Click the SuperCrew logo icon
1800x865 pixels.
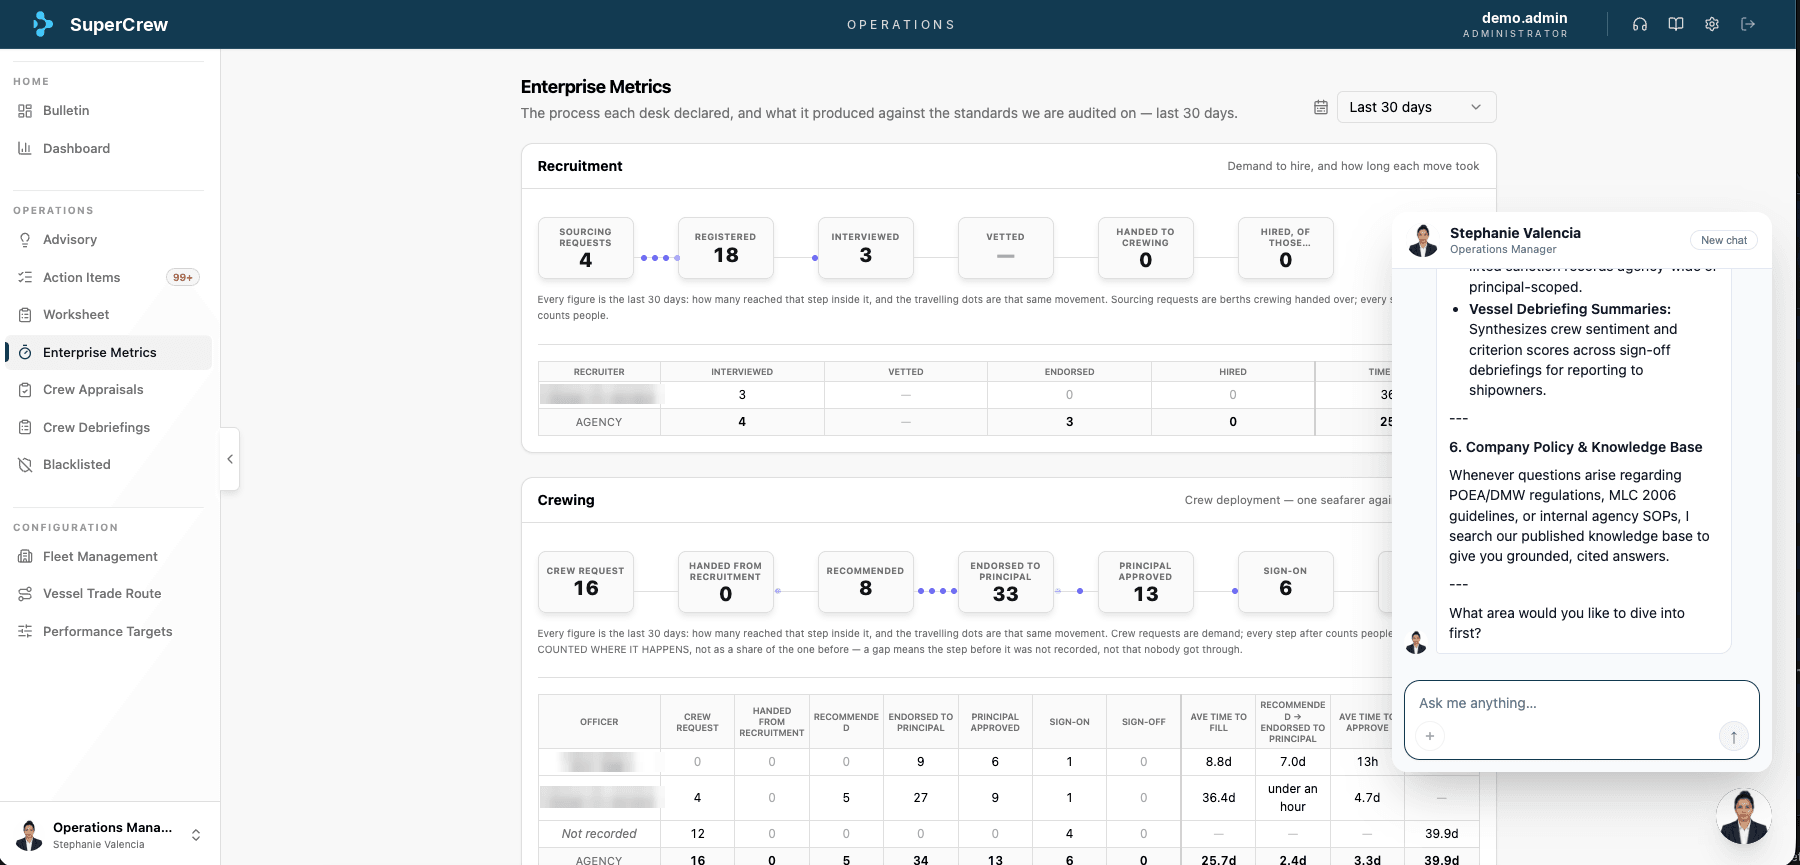coord(42,24)
